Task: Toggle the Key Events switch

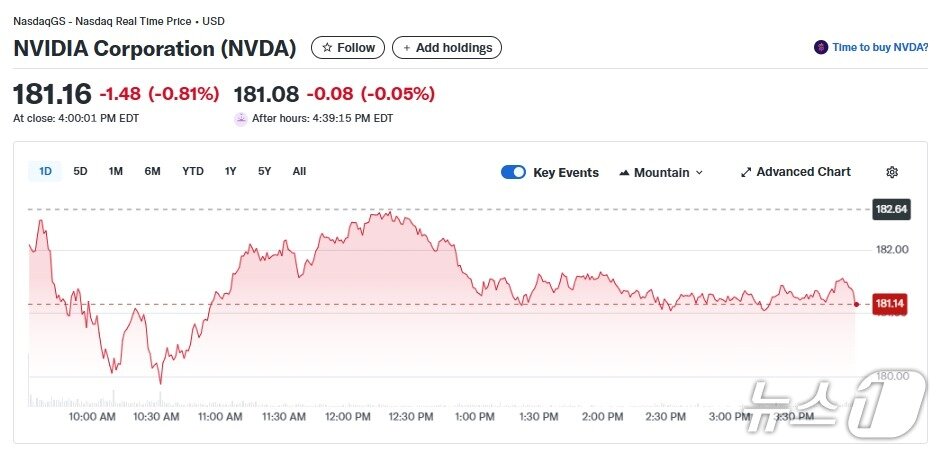Action: (x=513, y=172)
